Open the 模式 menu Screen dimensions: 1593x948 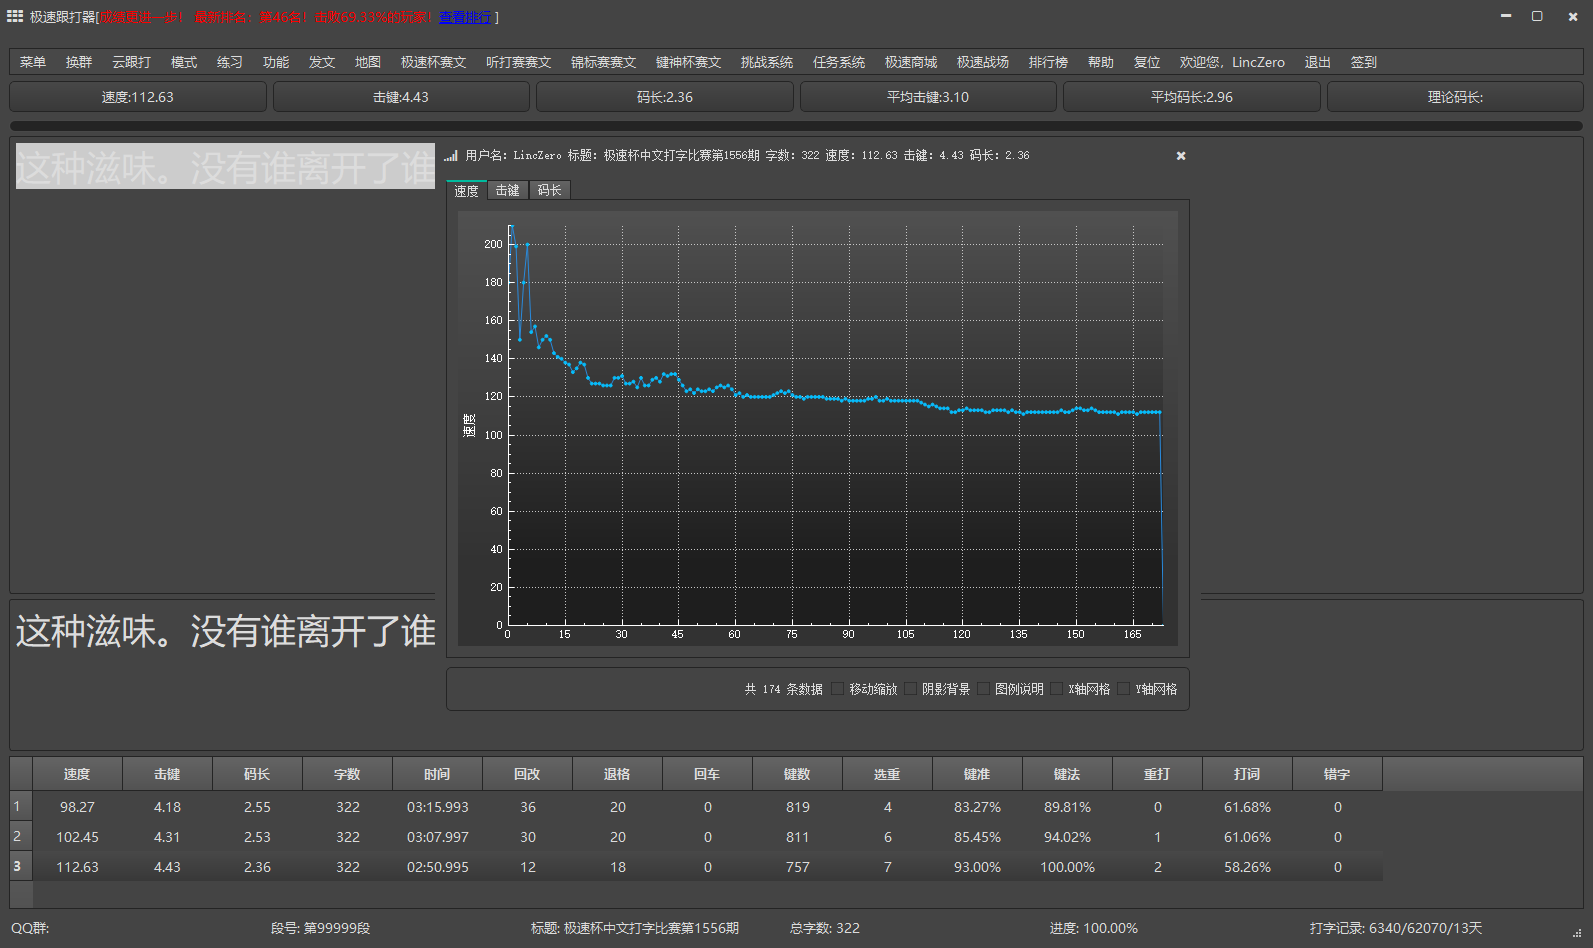(x=184, y=62)
